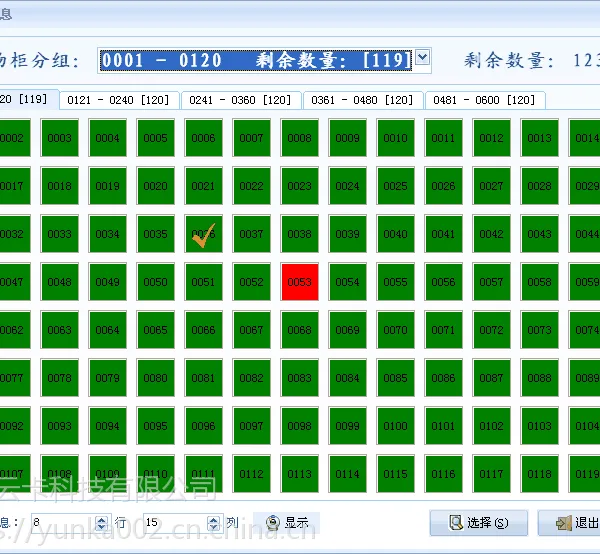The width and height of the screenshot is (600, 554).
Task: Select locker 0057
Action: coord(492,282)
